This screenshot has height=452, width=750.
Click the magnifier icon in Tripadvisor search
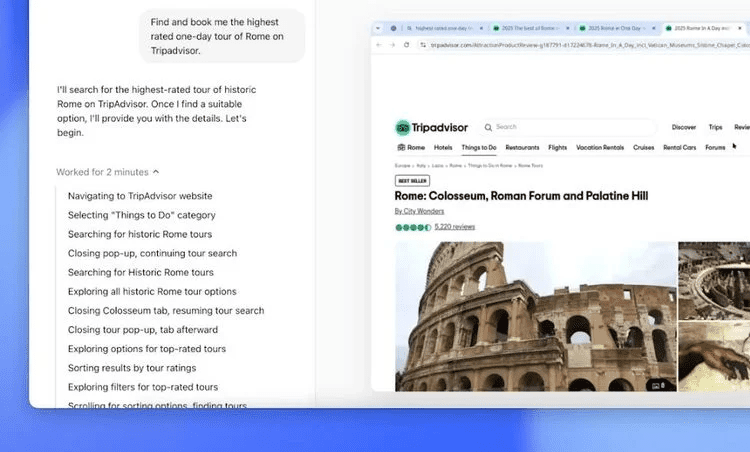(x=488, y=128)
